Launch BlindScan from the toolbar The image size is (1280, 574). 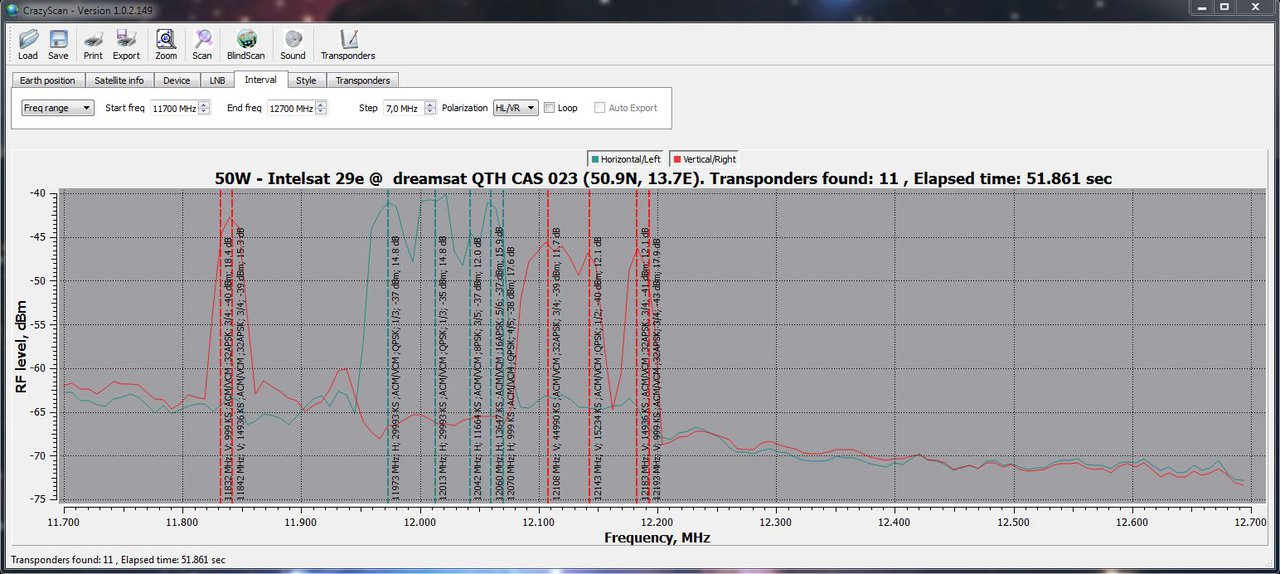click(246, 42)
